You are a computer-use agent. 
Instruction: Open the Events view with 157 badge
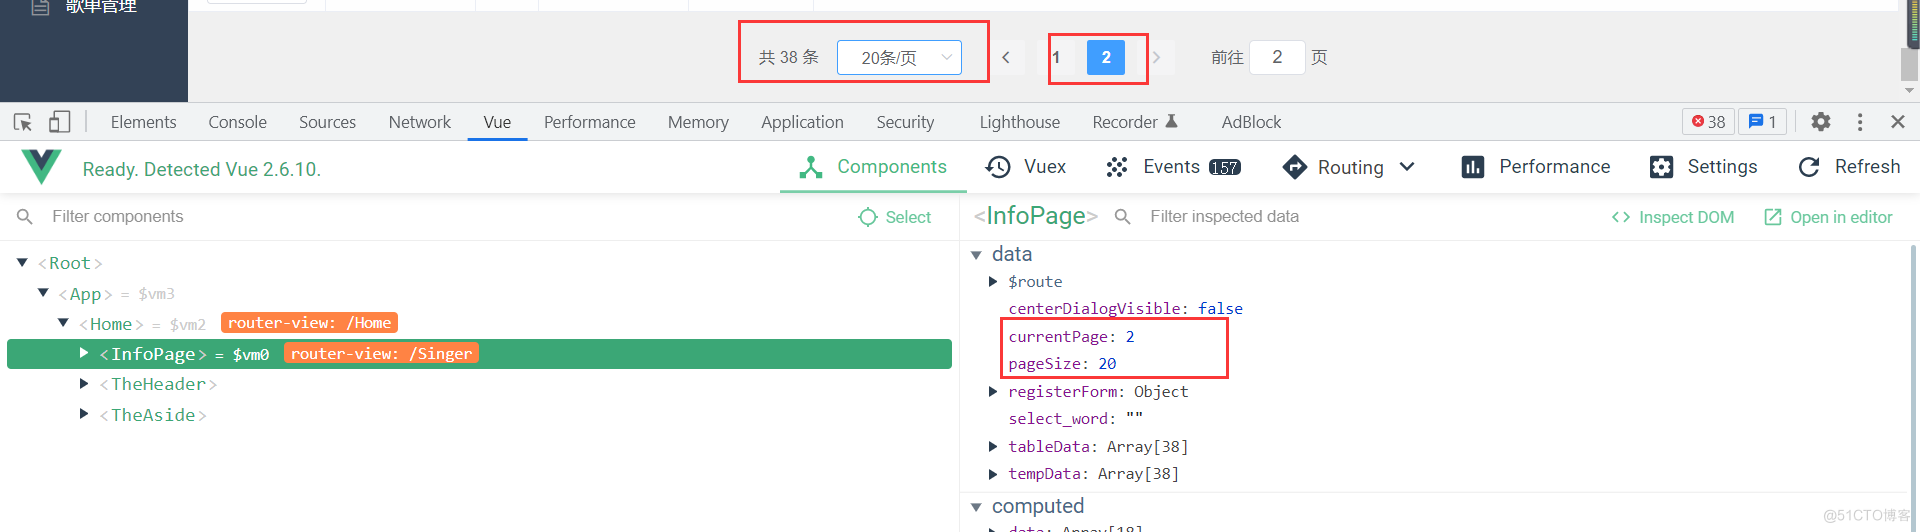pyautogui.click(x=1173, y=167)
